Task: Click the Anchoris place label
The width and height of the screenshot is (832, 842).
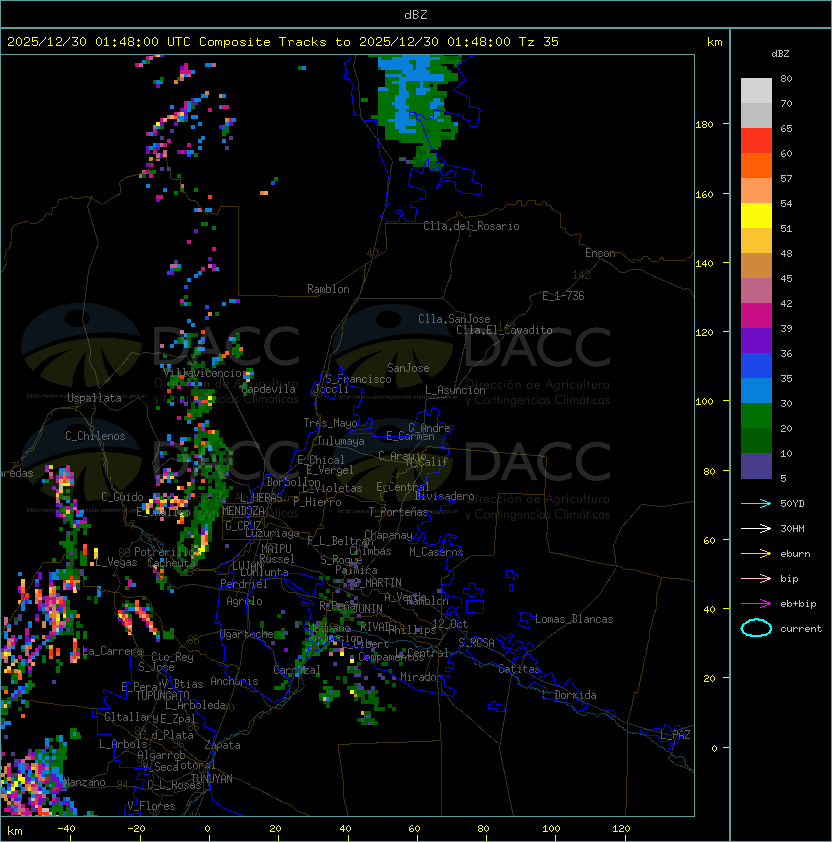Action: tap(234, 681)
